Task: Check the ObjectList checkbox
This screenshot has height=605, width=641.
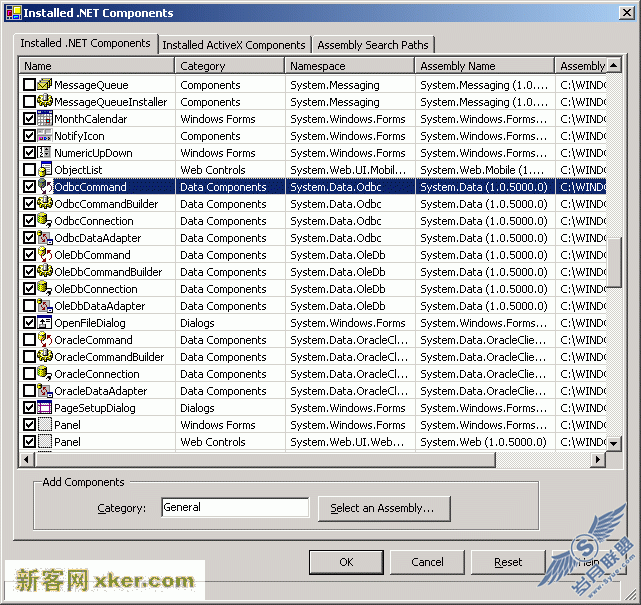Action: [29, 170]
